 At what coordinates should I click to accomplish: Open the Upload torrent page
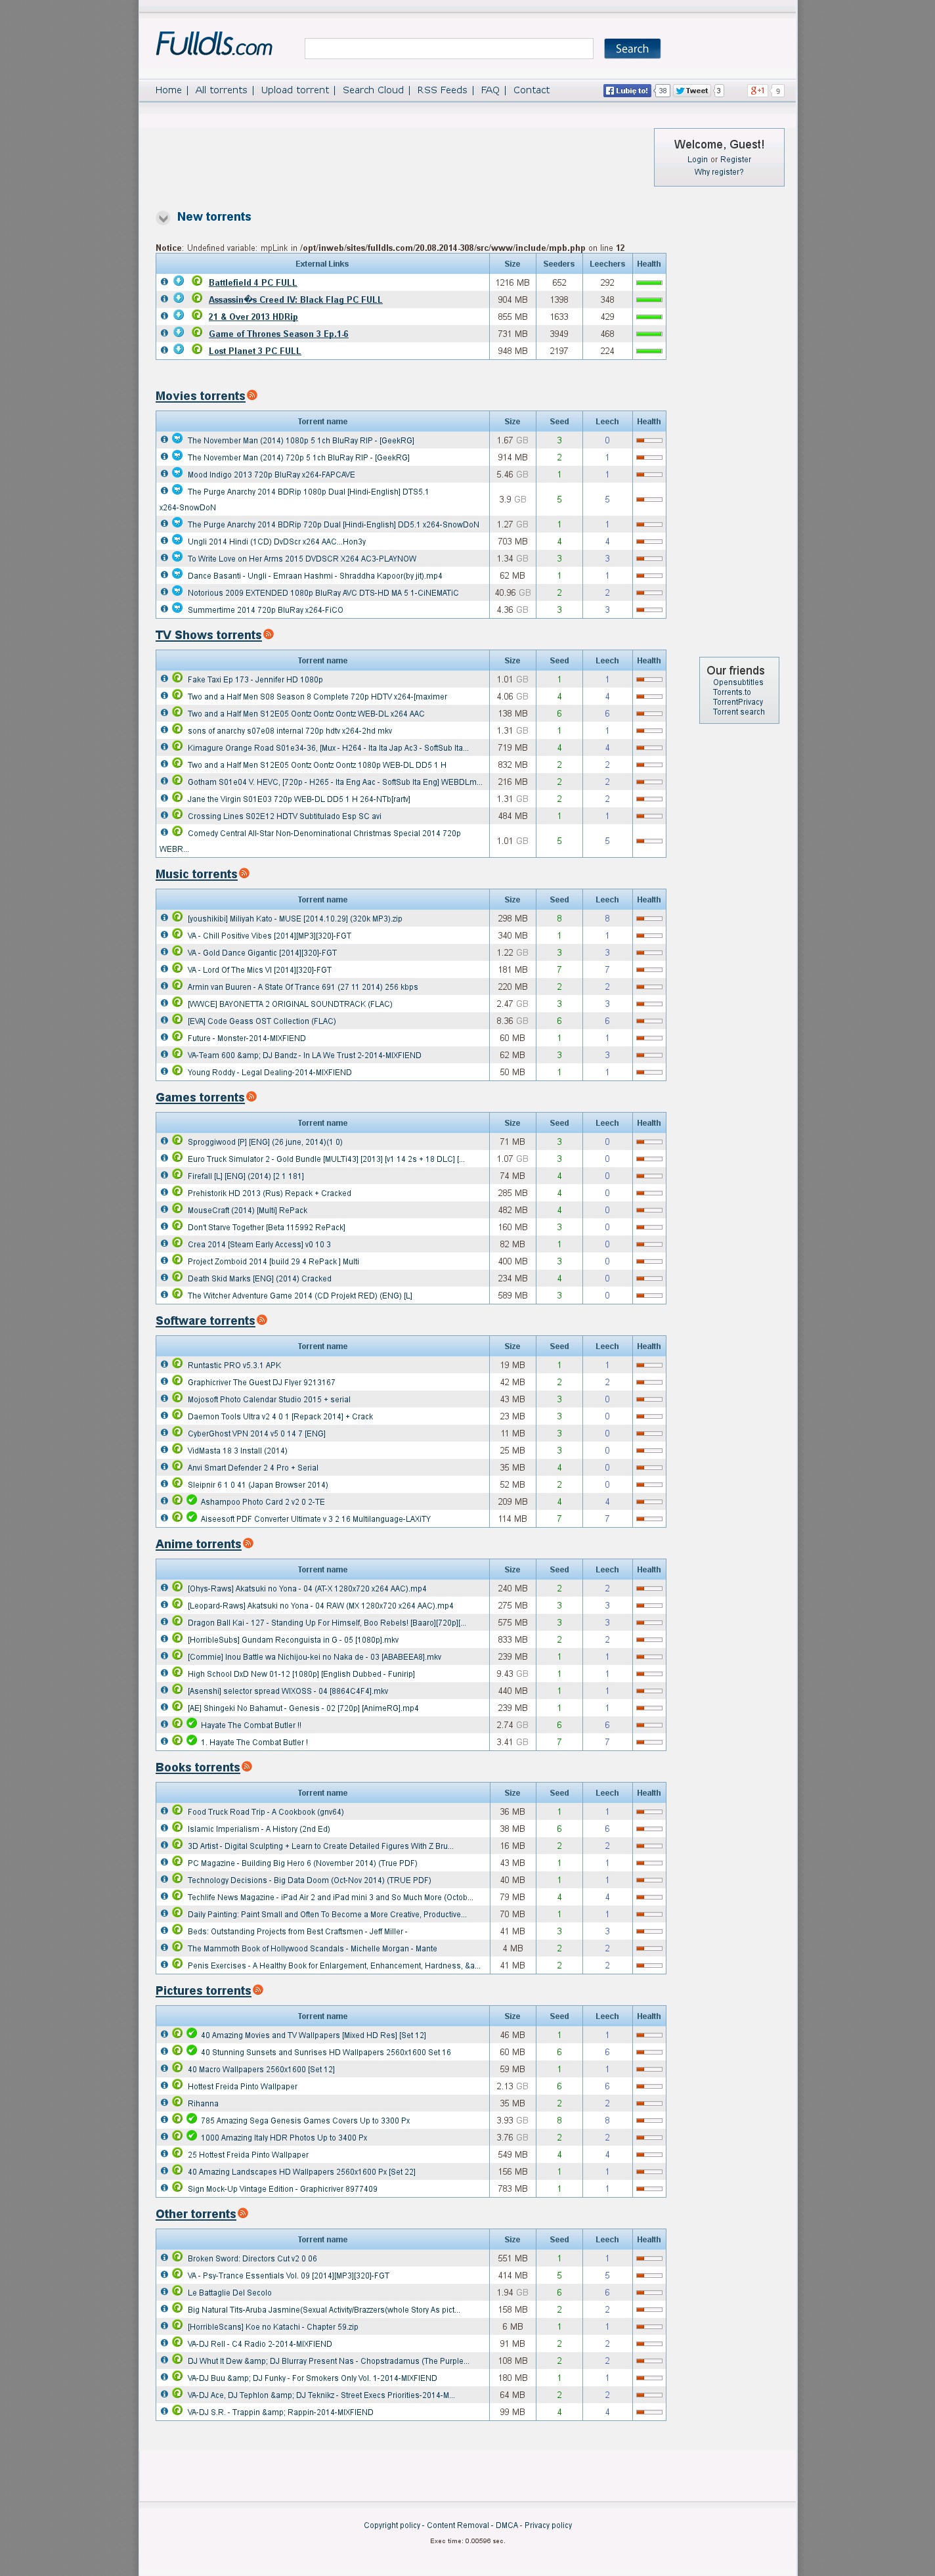click(294, 90)
